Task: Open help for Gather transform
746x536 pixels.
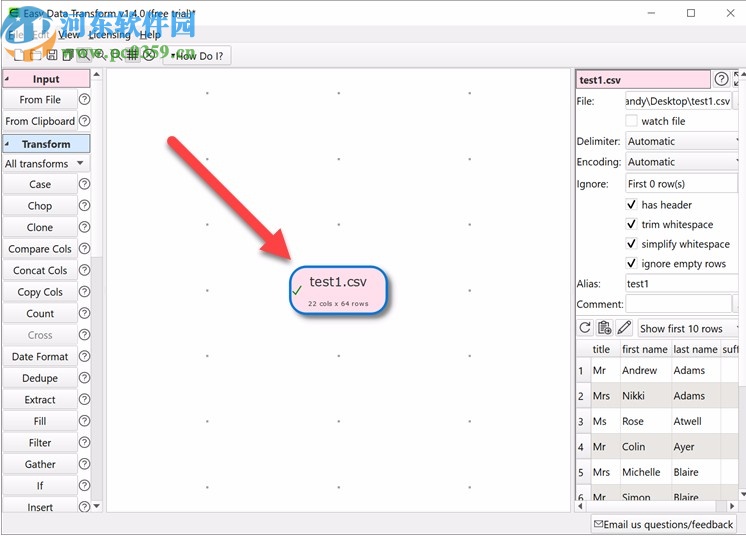Action: click(84, 464)
